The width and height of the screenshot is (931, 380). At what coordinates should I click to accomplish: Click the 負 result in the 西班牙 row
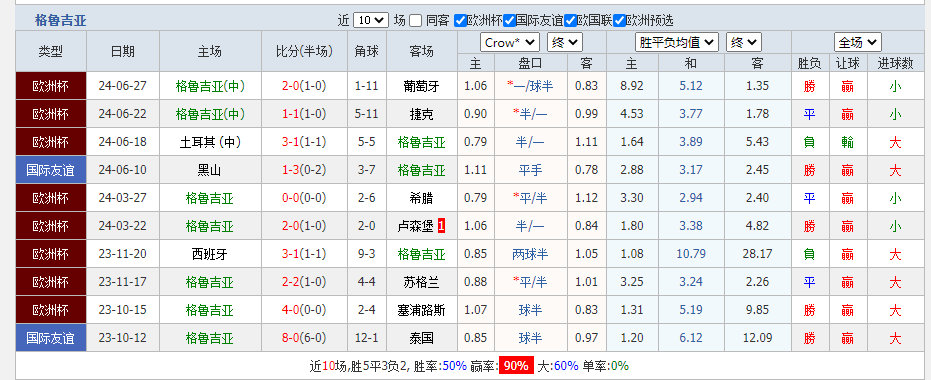pyautogui.click(x=809, y=254)
